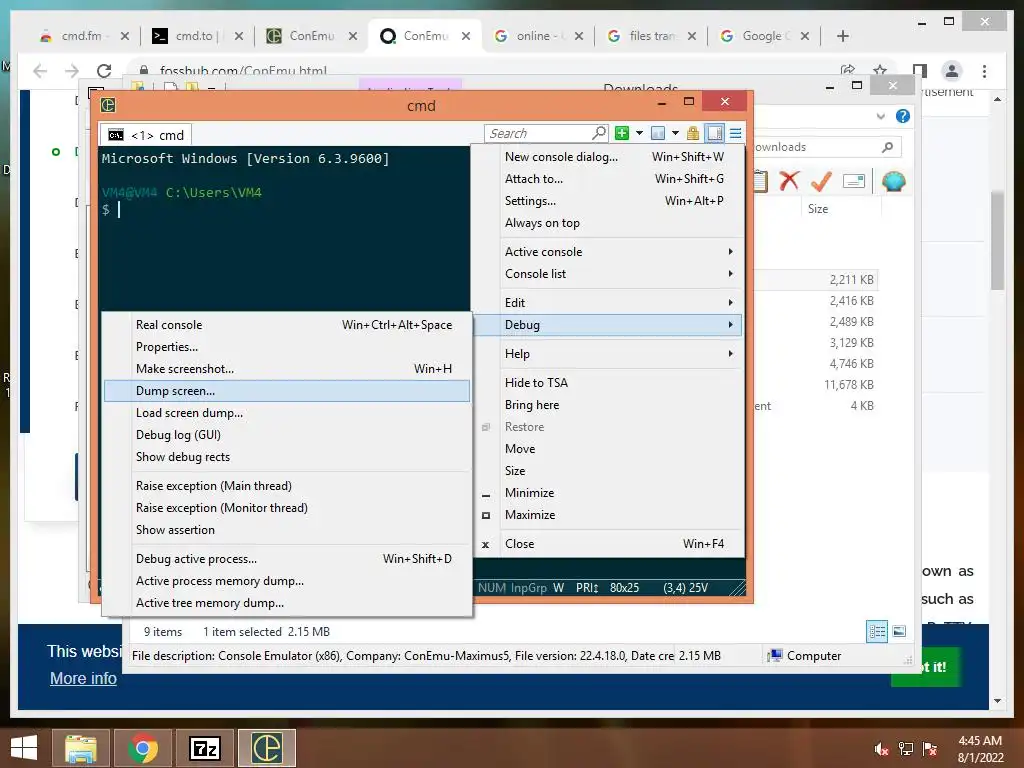Open the Chrome three-dot menu

click(984, 71)
